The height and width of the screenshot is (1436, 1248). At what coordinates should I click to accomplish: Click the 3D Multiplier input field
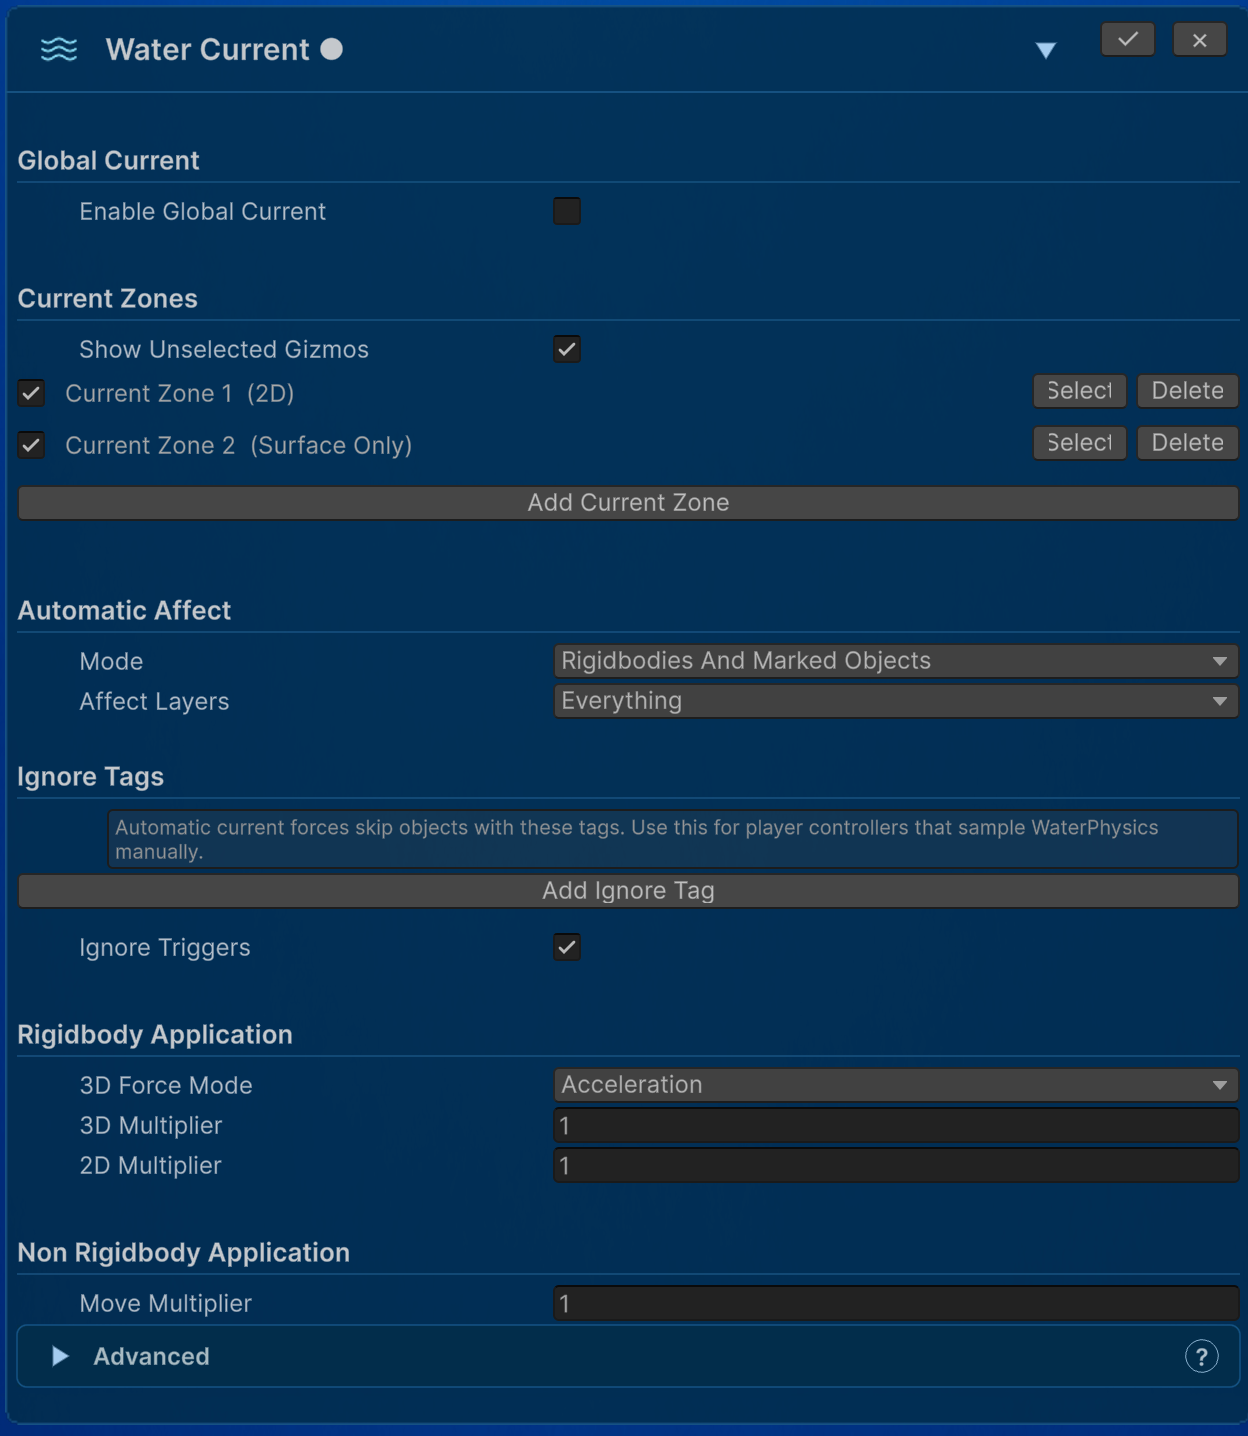pyautogui.click(x=896, y=1126)
